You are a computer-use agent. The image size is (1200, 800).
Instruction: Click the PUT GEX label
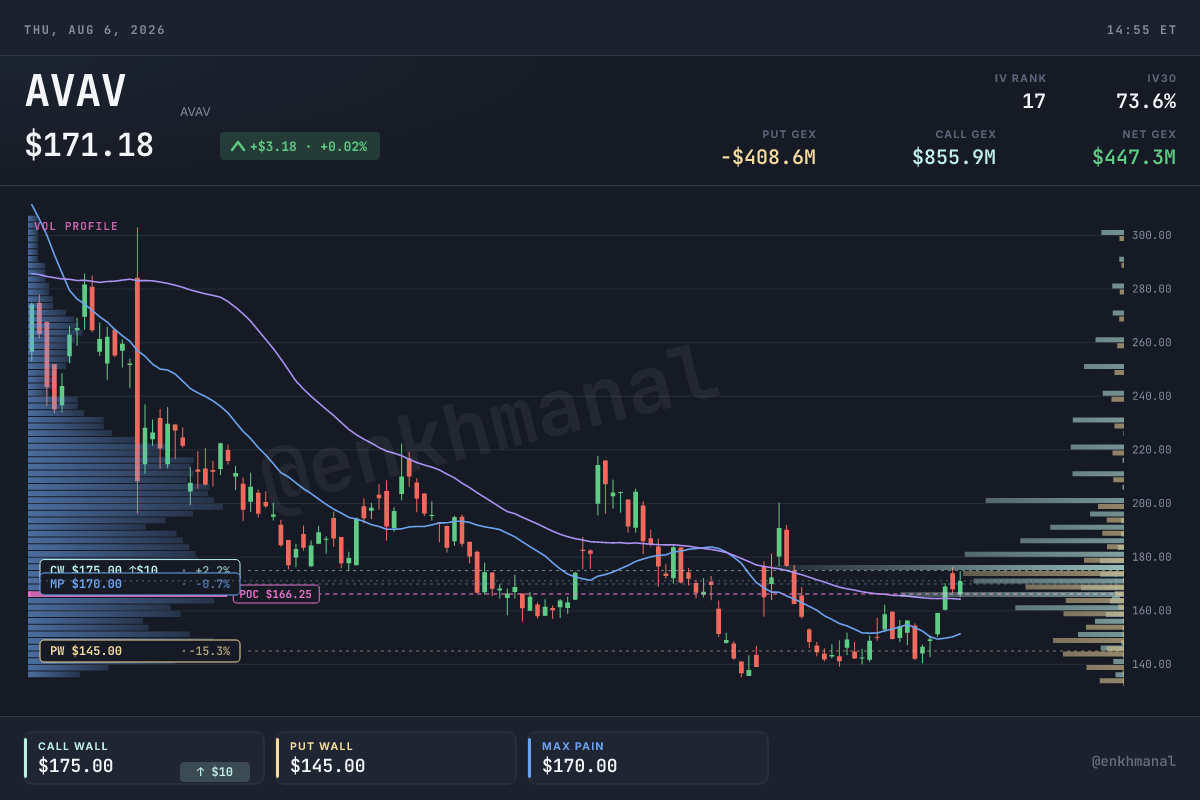click(x=789, y=134)
